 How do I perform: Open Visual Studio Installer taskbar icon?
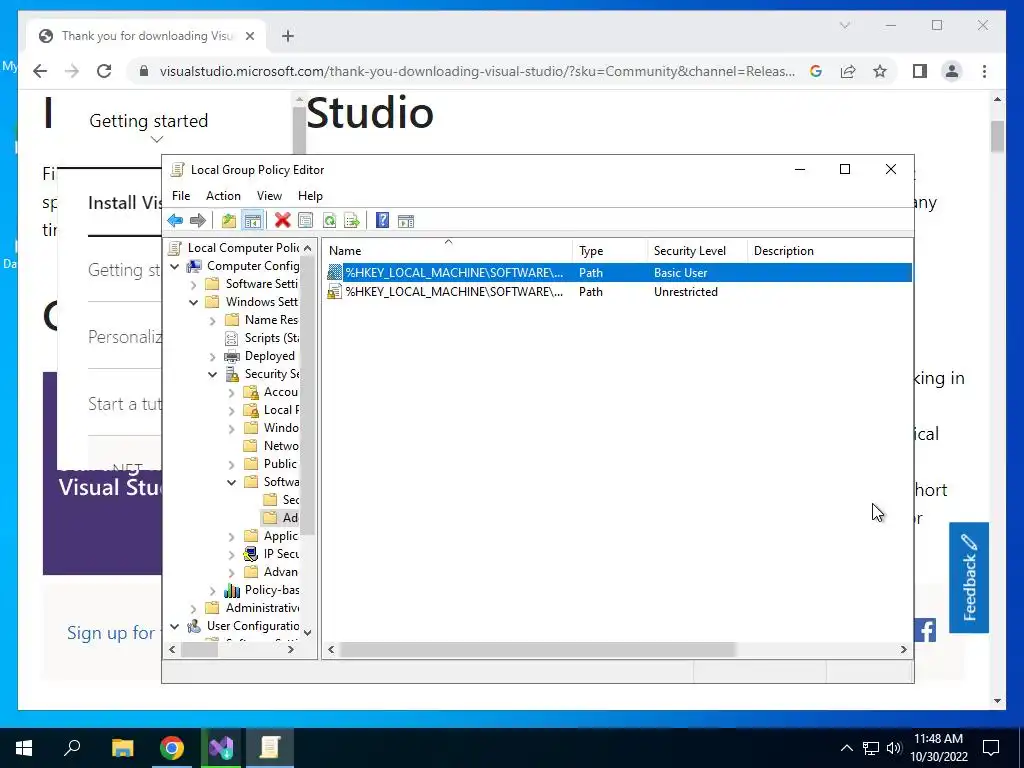pyautogui.click(x=221, y=748)
